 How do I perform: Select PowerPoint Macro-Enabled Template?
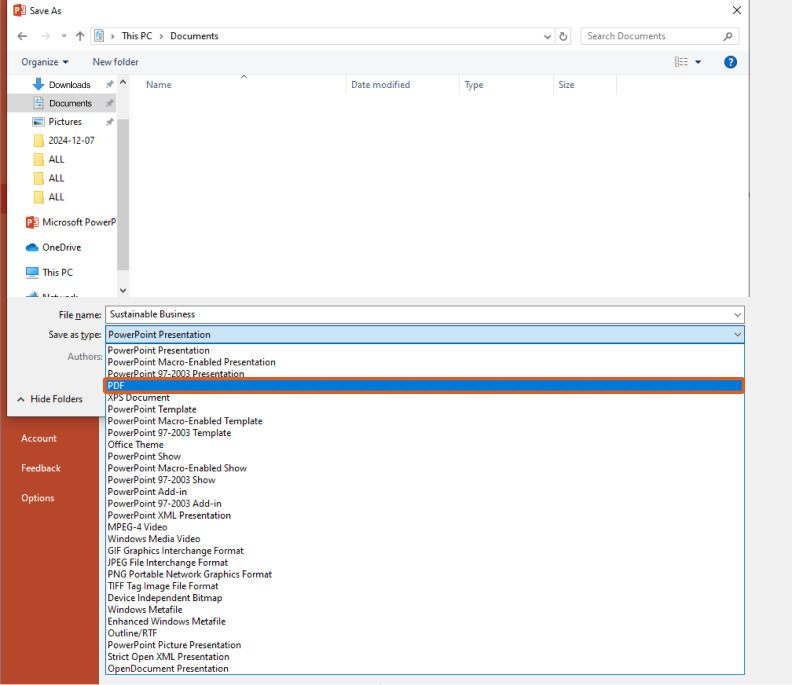(425, 421)
